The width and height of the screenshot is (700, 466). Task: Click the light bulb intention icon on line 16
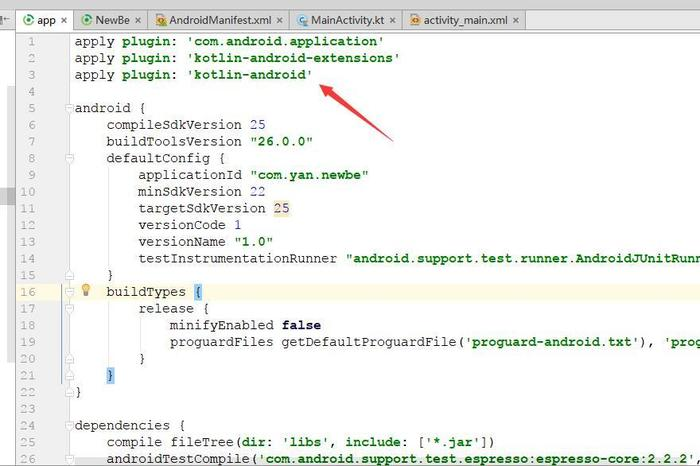pos(86,290)
